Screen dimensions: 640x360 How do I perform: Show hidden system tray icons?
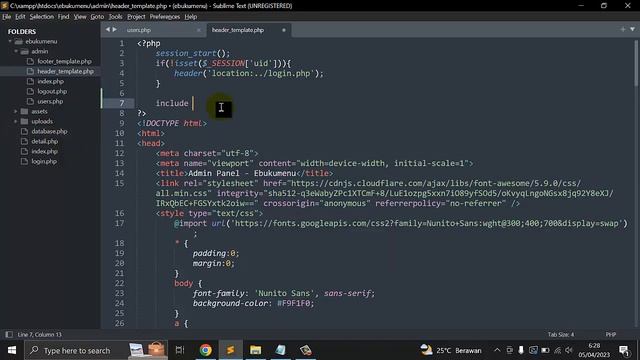[x=497, y=350]
